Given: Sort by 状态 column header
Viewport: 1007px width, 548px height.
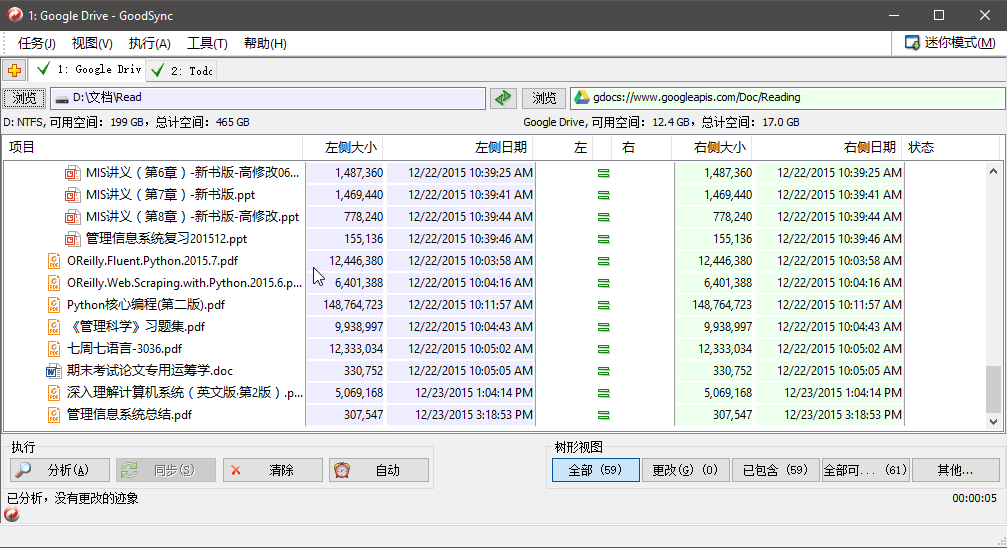Looking at the screenshot, I should pyautogui.click(x=951, y=148).
